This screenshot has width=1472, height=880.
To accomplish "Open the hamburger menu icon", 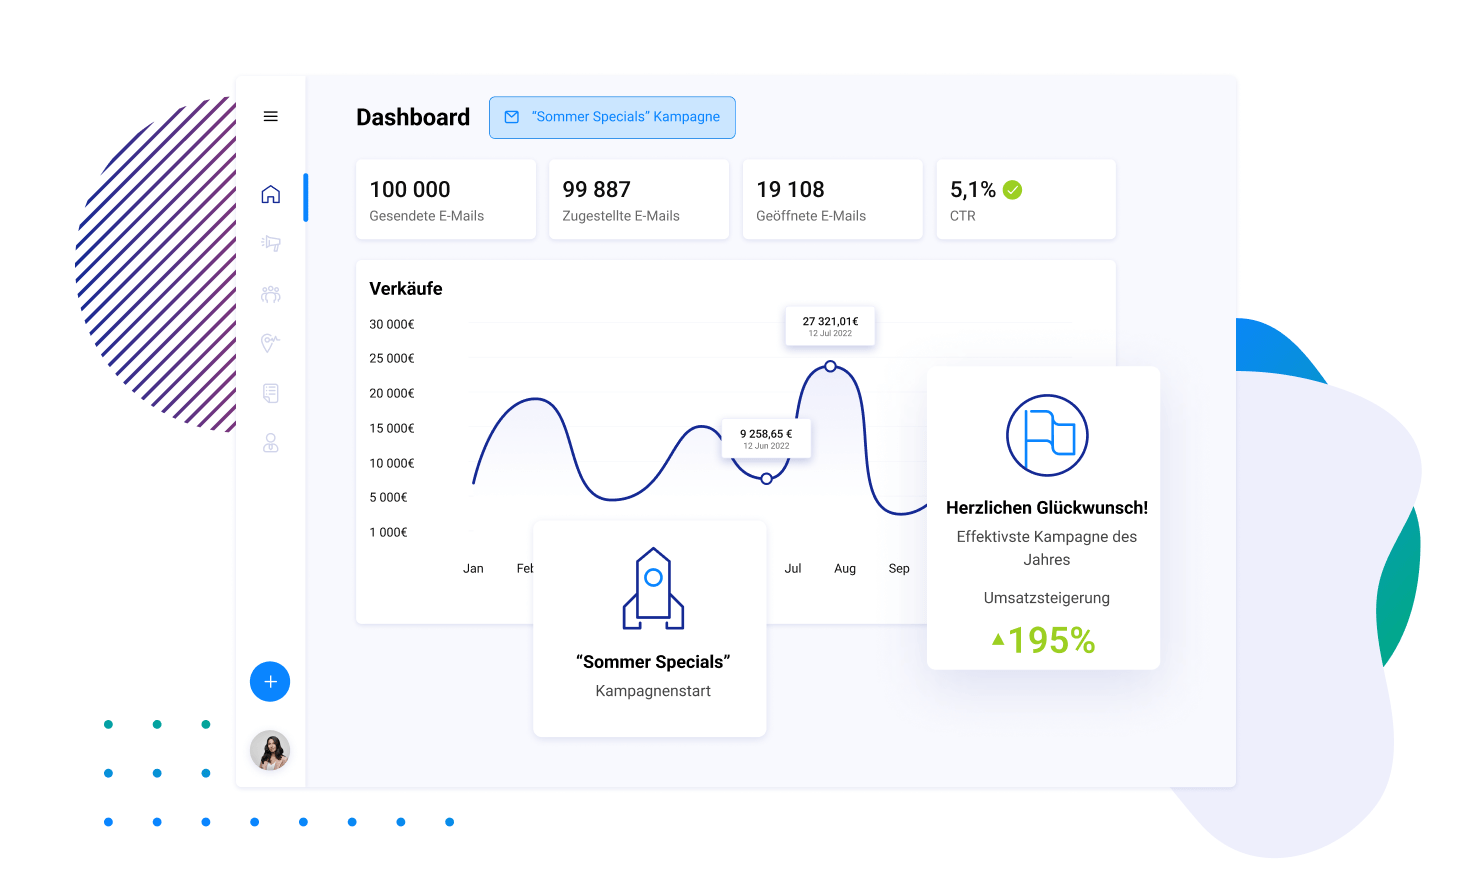I will pos(270,116).
